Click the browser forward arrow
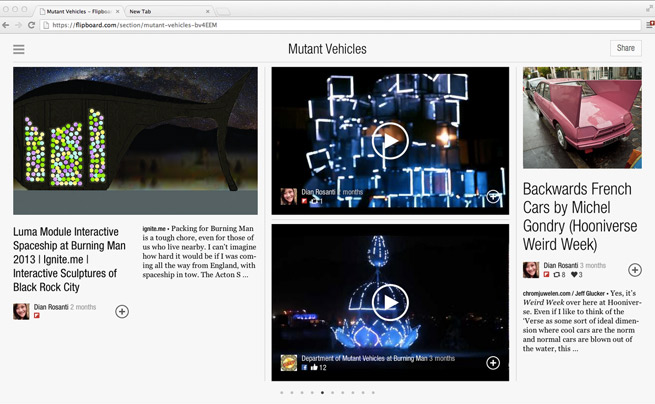The image size is (655, 404). [18, 25]
